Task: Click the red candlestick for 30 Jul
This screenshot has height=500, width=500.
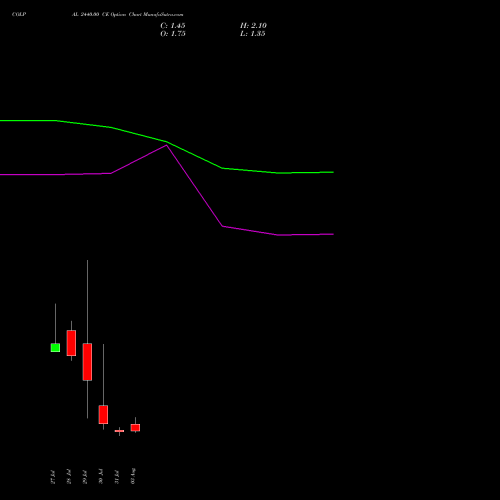Action: [103, 414]
